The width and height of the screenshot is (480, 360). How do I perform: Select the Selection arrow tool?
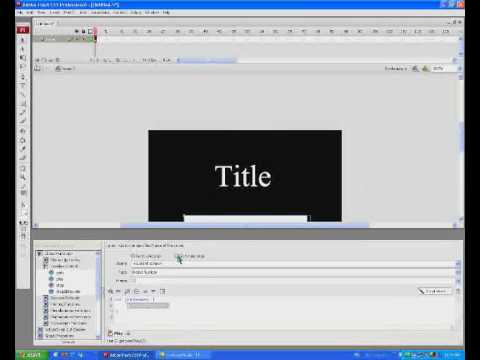[23, 40]
